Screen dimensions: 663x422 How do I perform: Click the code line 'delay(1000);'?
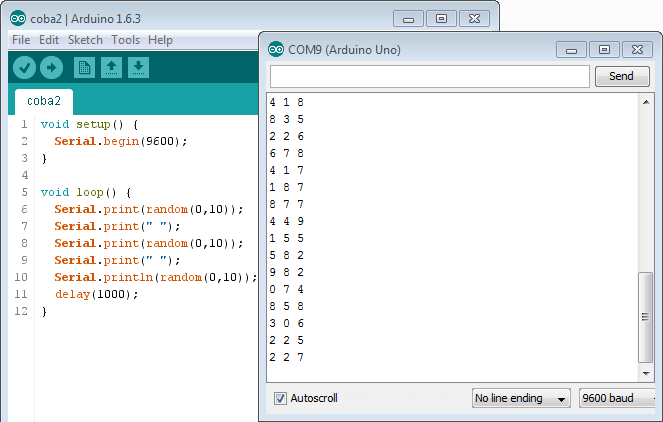click(x=96, y=294)
